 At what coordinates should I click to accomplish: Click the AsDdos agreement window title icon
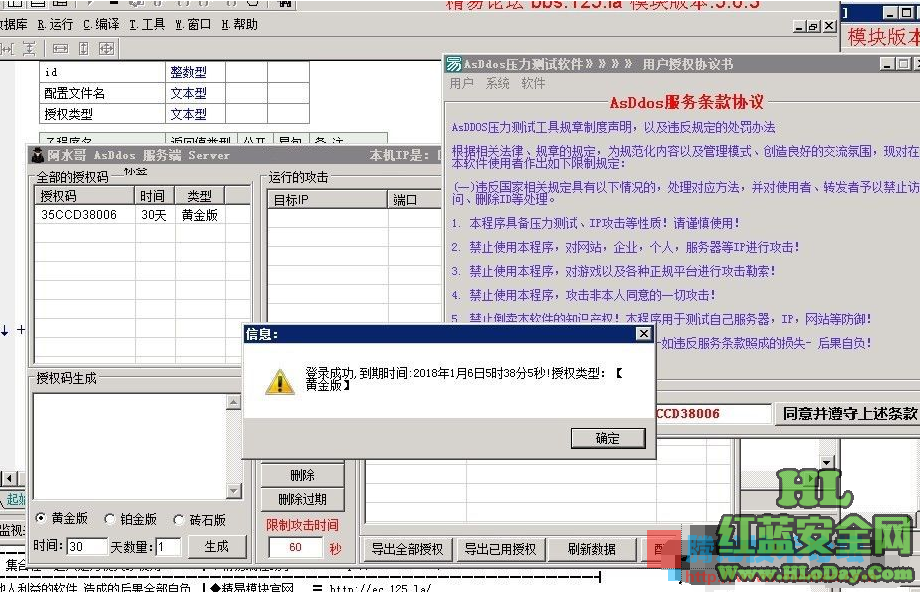pyautogui.click(x=454, y=64)
